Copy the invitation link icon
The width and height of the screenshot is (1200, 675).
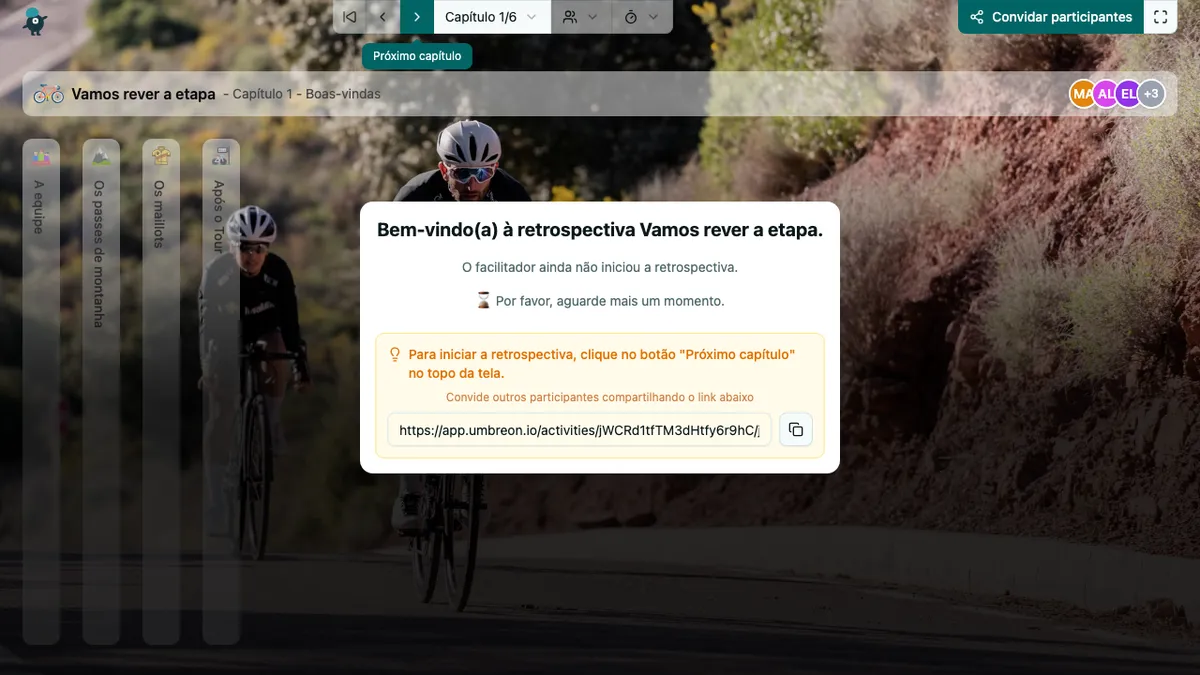pos(796,430)
